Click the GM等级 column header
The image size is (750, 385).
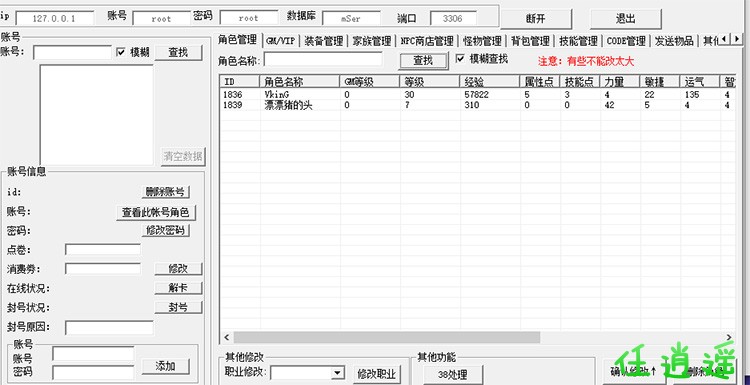click(x=370, y=82)
